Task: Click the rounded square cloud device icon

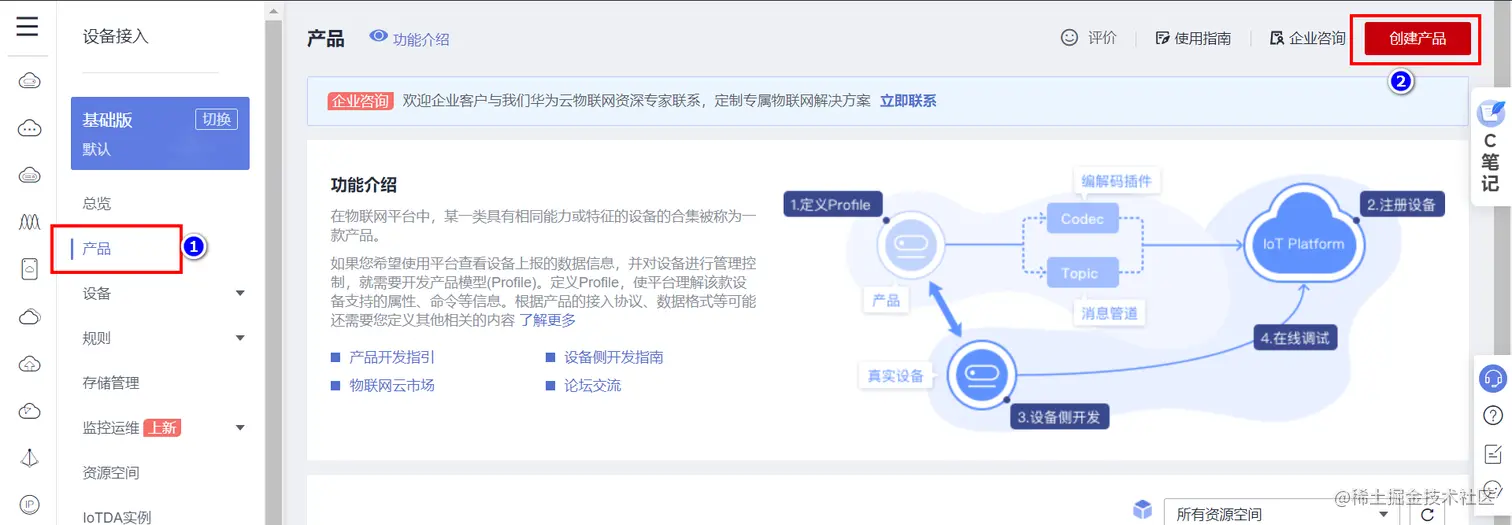Action: (x=30, y=269)
